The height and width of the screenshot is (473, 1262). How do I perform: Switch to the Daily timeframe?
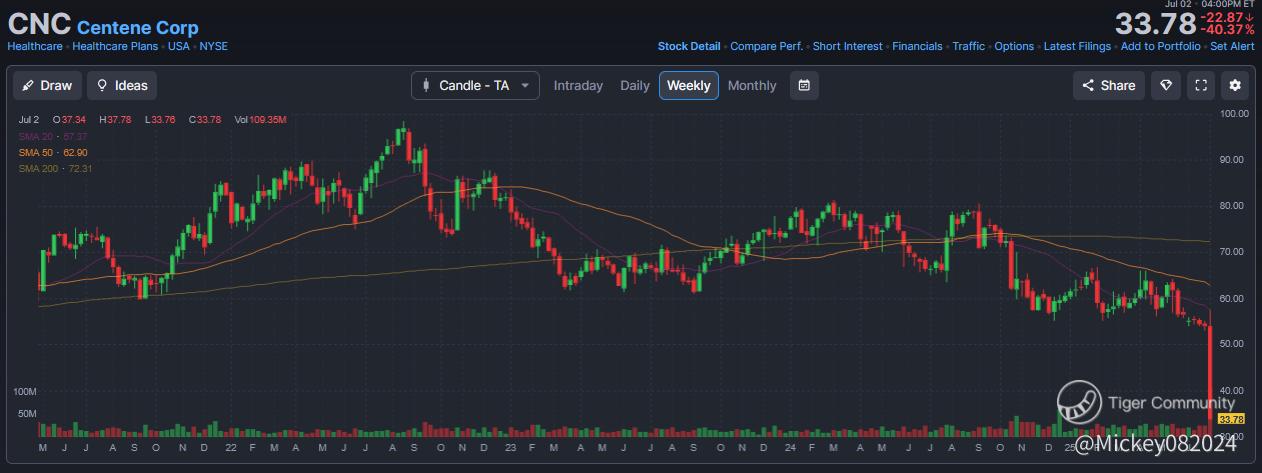[635, 85]
